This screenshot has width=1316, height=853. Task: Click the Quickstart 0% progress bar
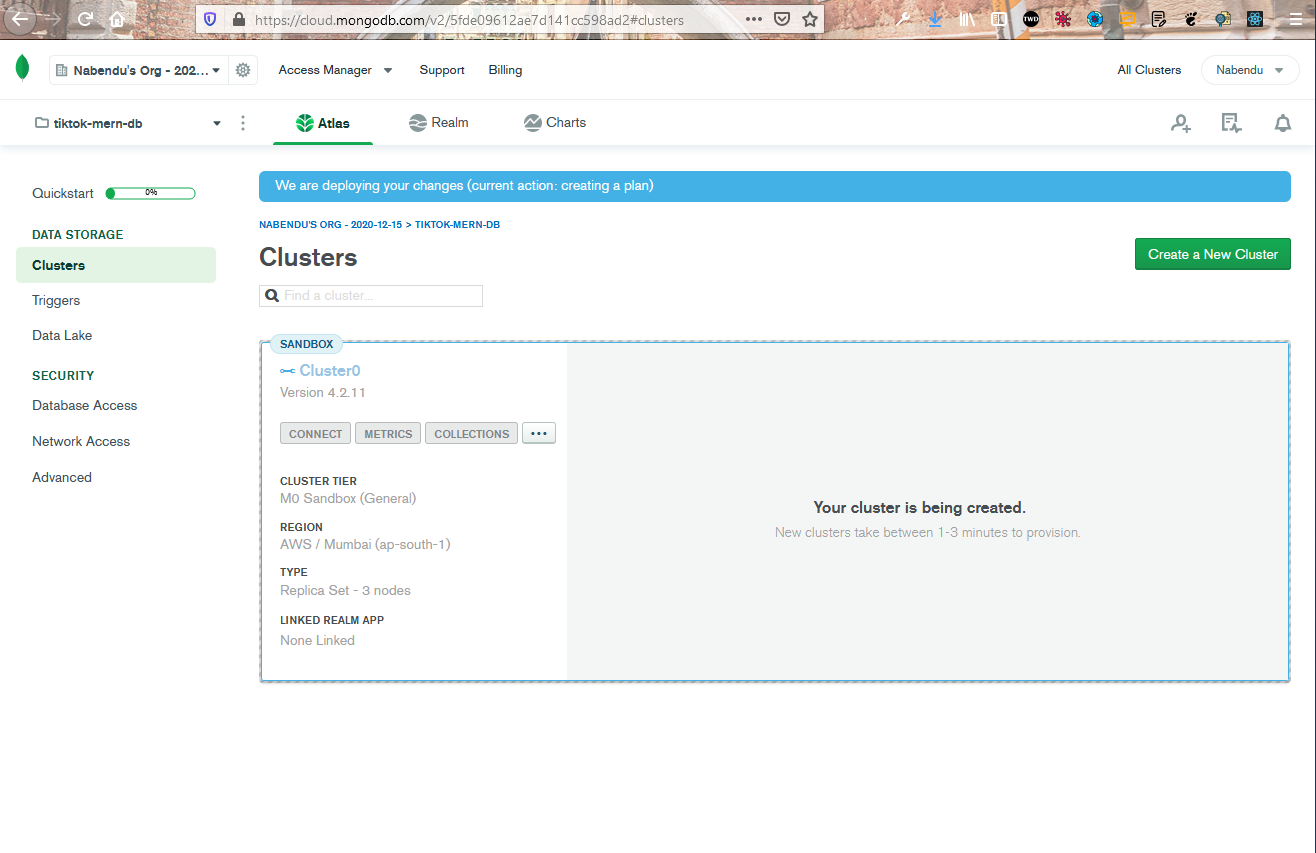point(150,193)
